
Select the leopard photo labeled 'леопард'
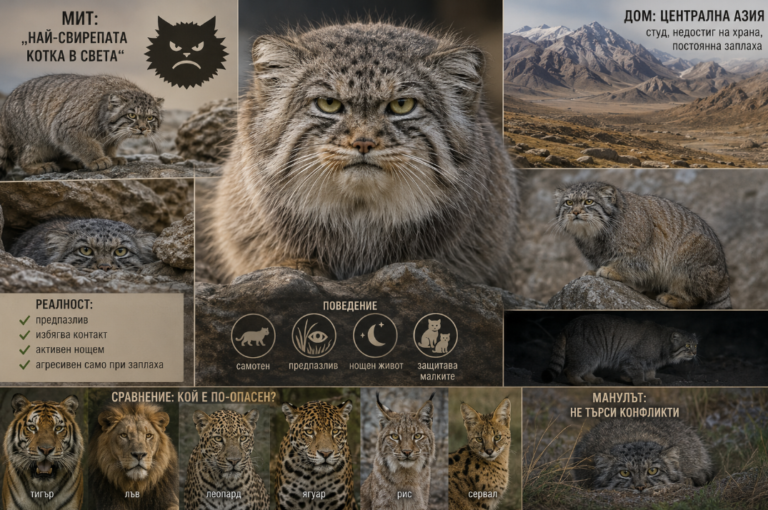[x=224, y=449]
